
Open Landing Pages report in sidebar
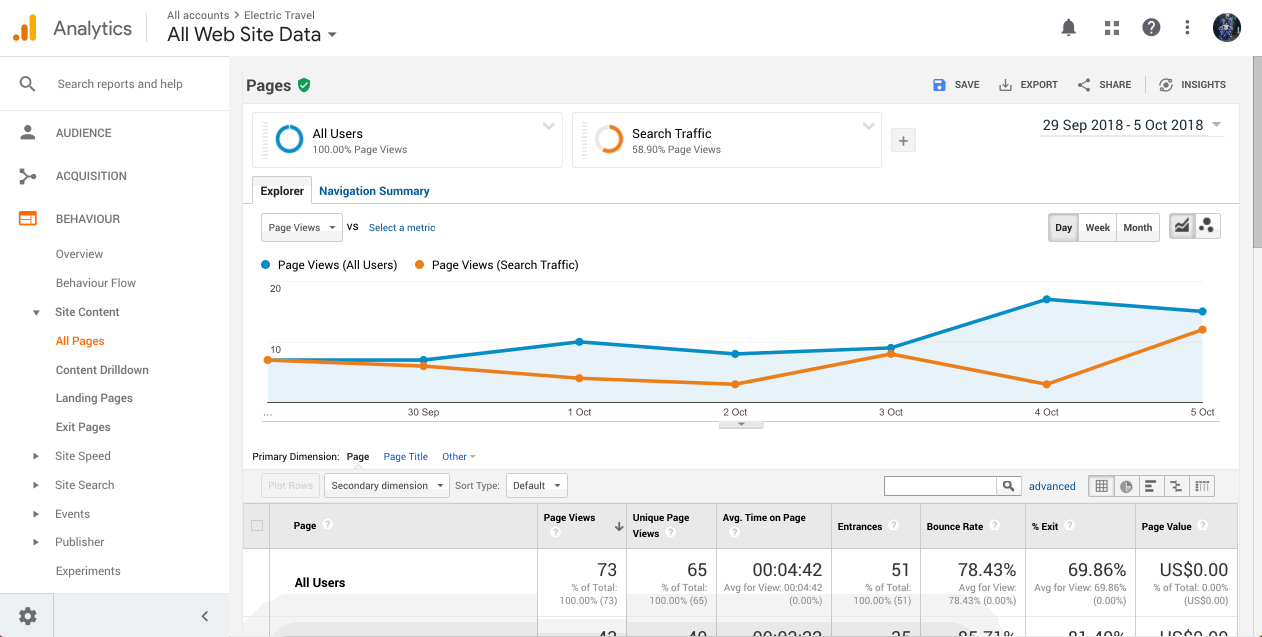point(94,398)
